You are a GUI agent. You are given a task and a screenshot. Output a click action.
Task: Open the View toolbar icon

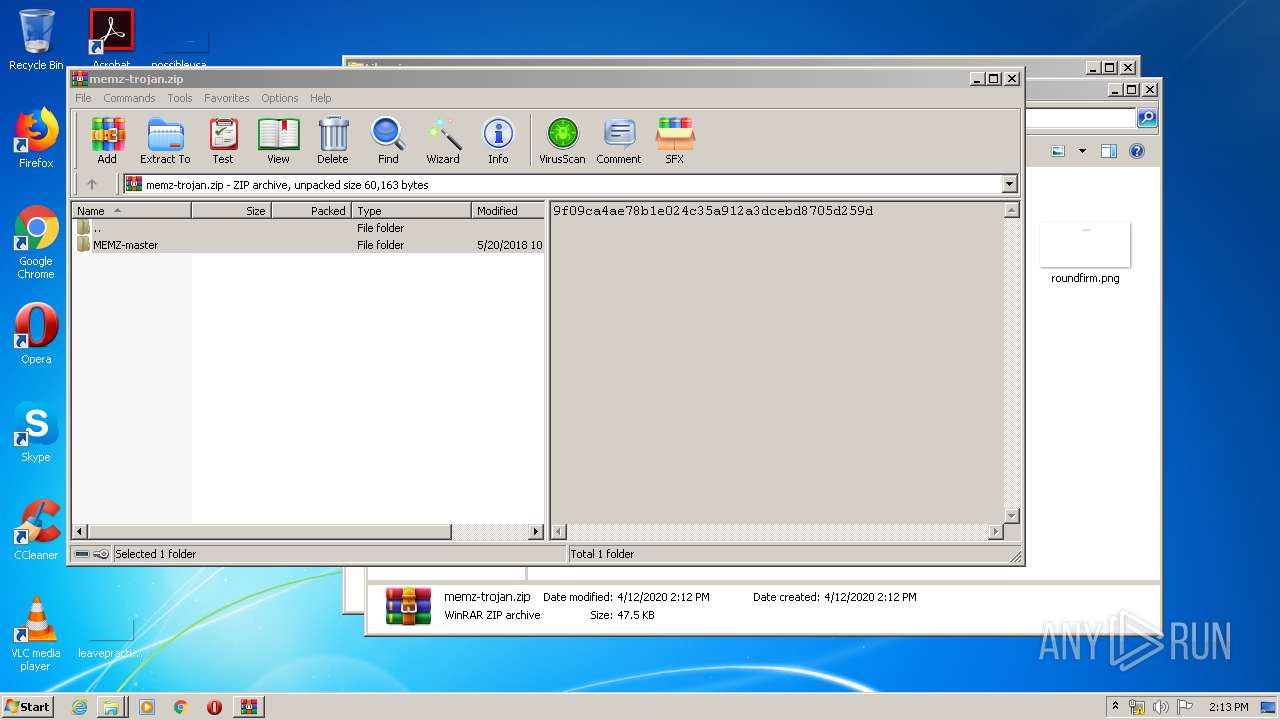coord(278,140)
